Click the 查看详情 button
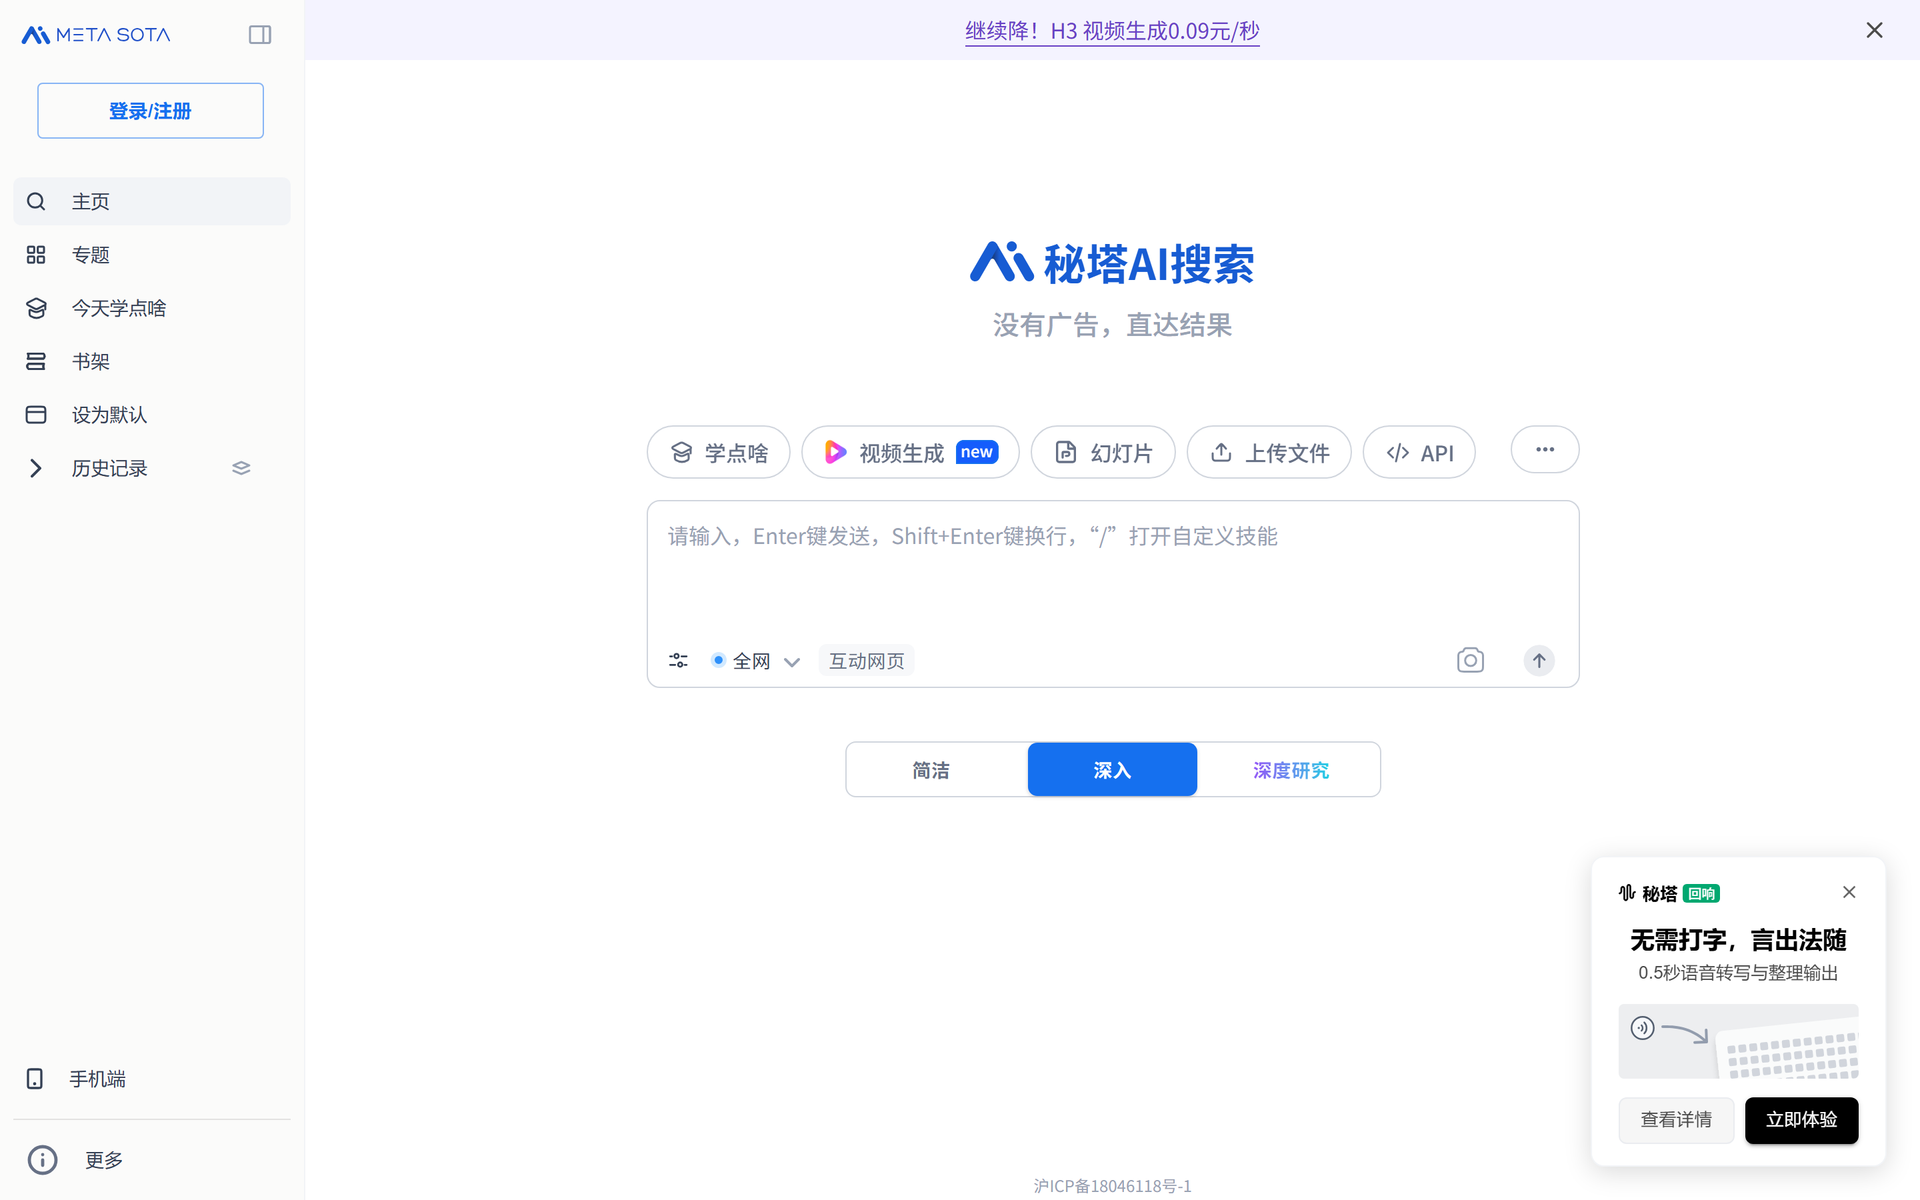 (x=1676, y=1120)
